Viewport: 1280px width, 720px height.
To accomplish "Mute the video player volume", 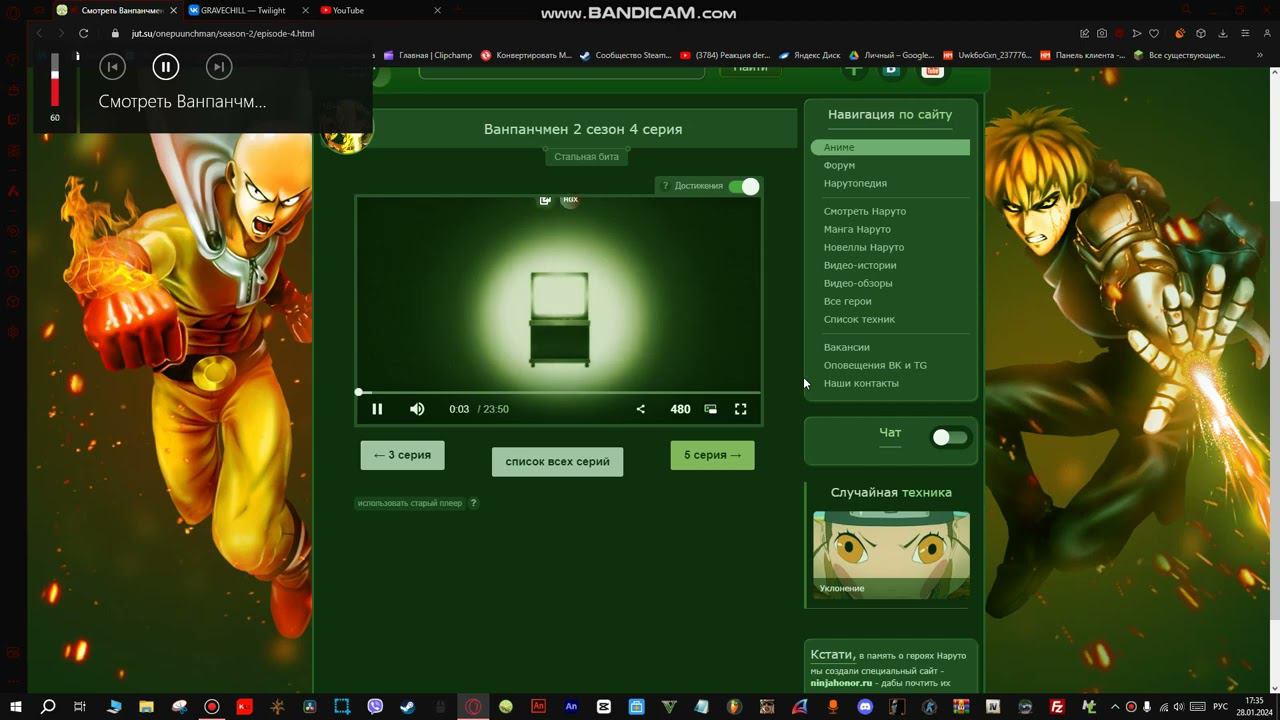I will point(417,409).
